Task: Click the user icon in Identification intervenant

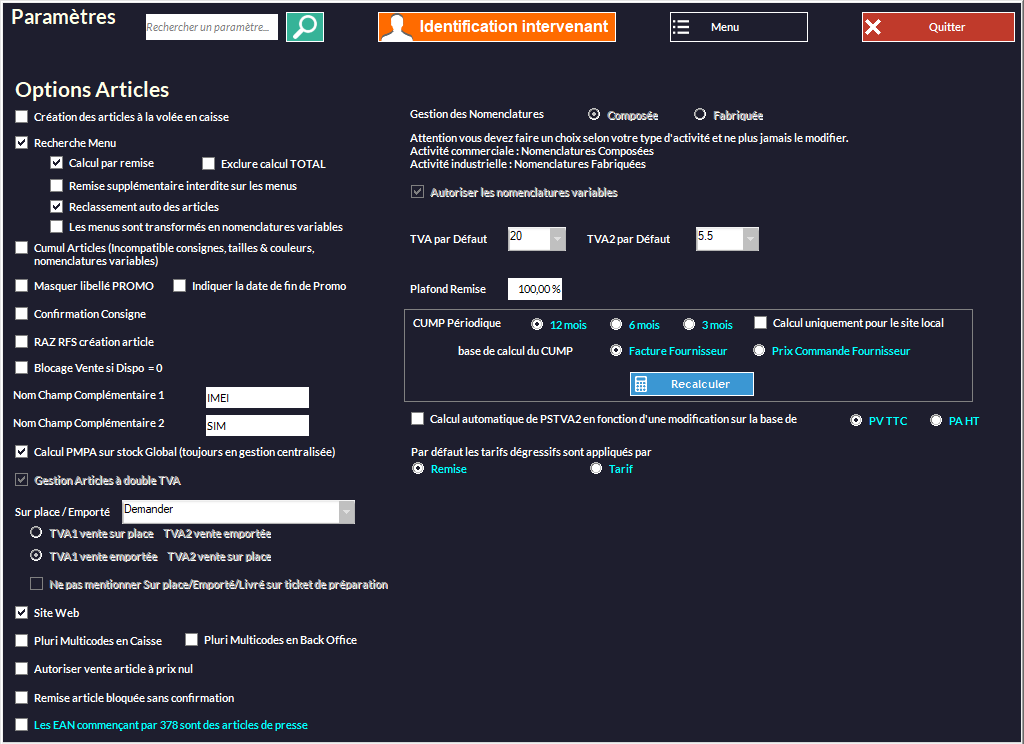Action: (x=397, y=27)
